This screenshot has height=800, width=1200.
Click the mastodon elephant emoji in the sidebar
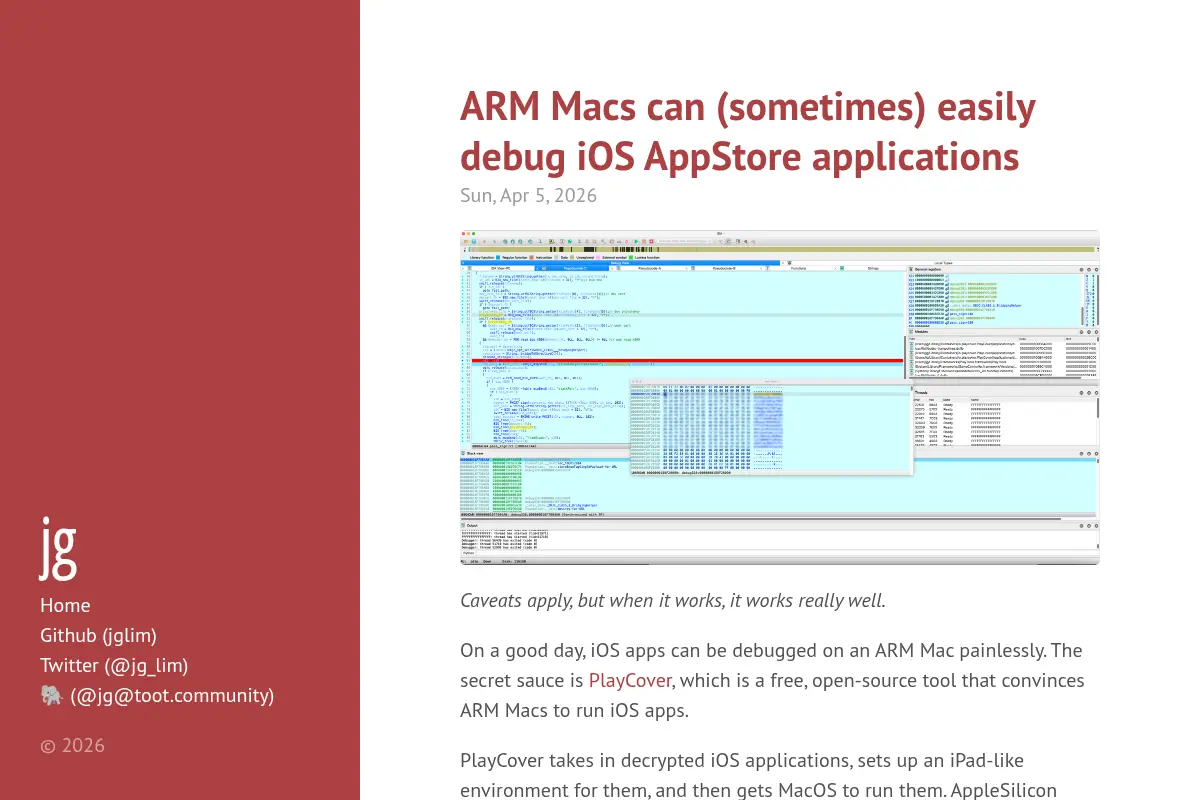pos(52,695)
